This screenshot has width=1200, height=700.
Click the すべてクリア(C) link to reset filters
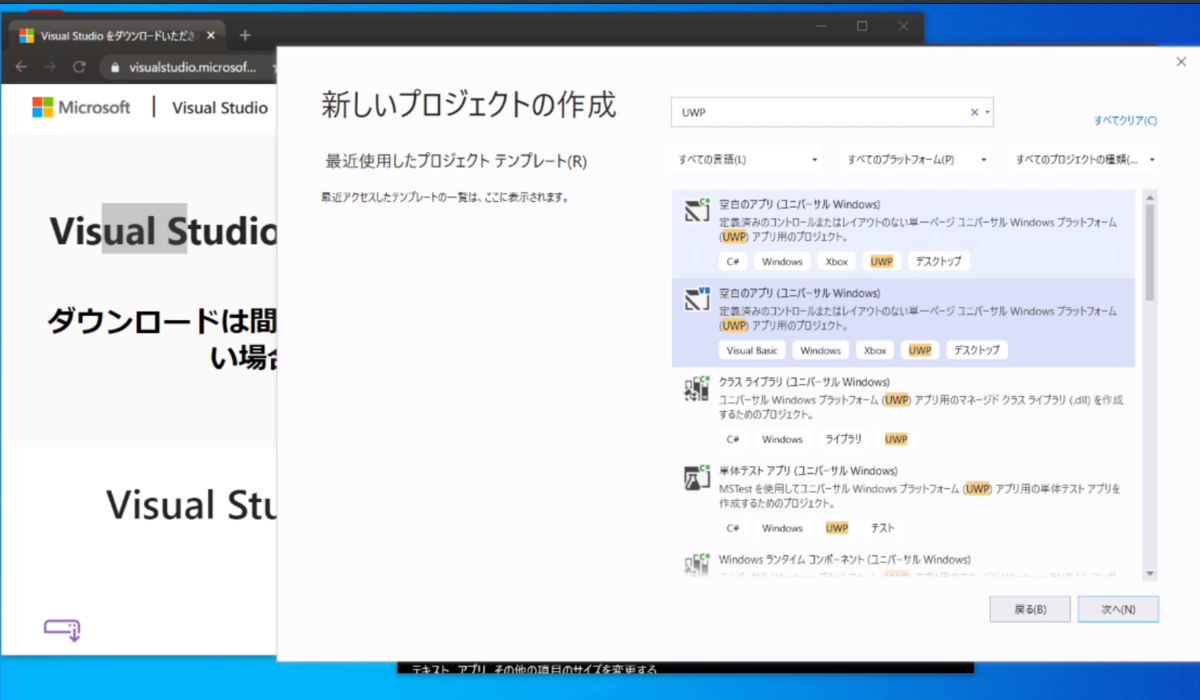[1128, 118]
